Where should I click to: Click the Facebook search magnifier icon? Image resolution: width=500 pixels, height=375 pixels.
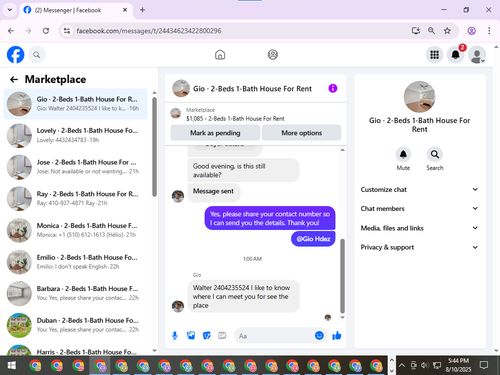37,55
